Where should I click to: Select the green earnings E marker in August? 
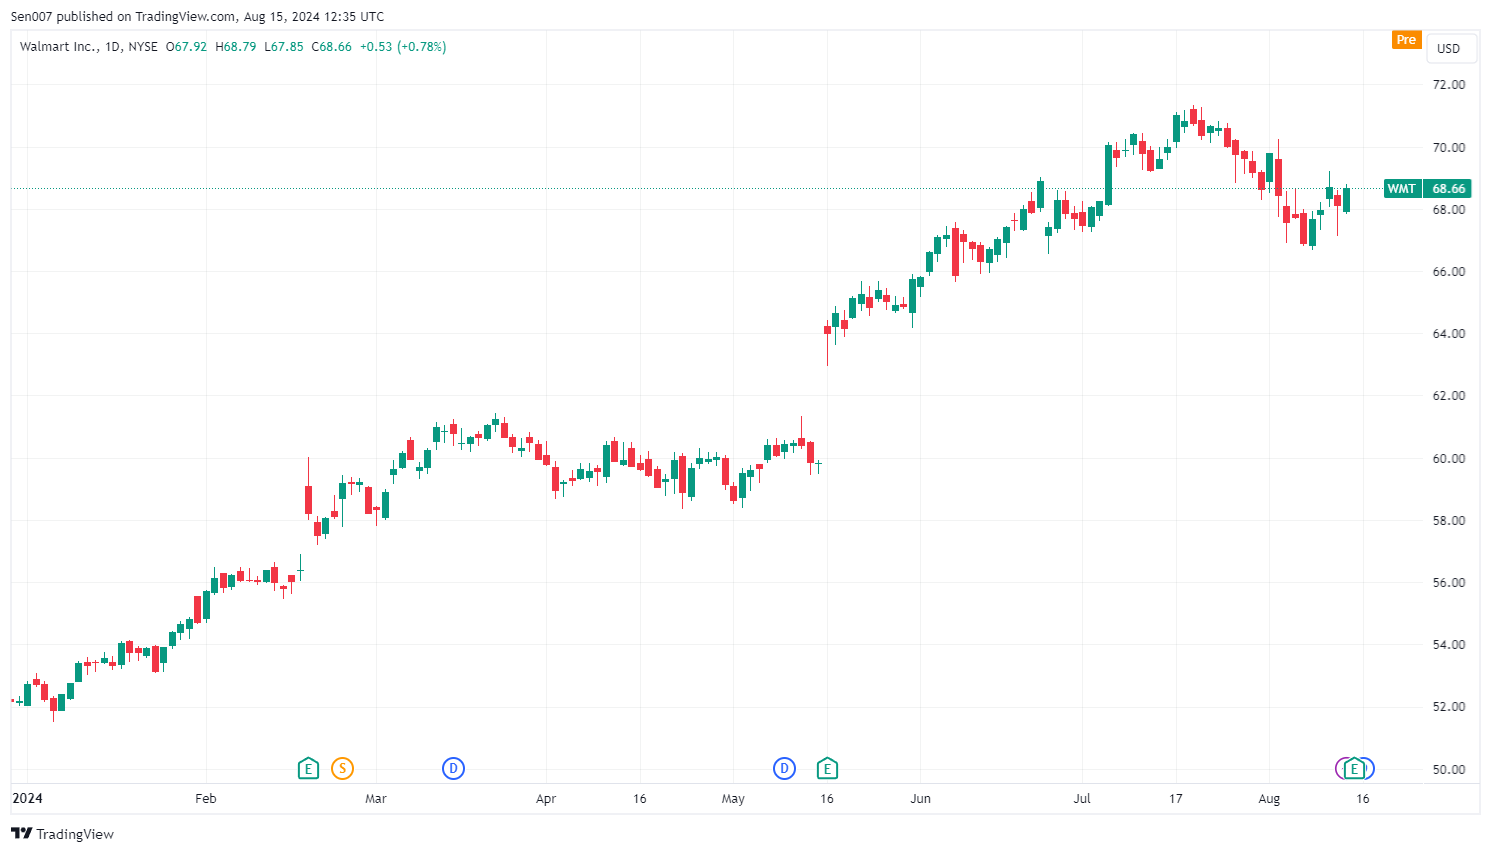(x=1355, y=768)
